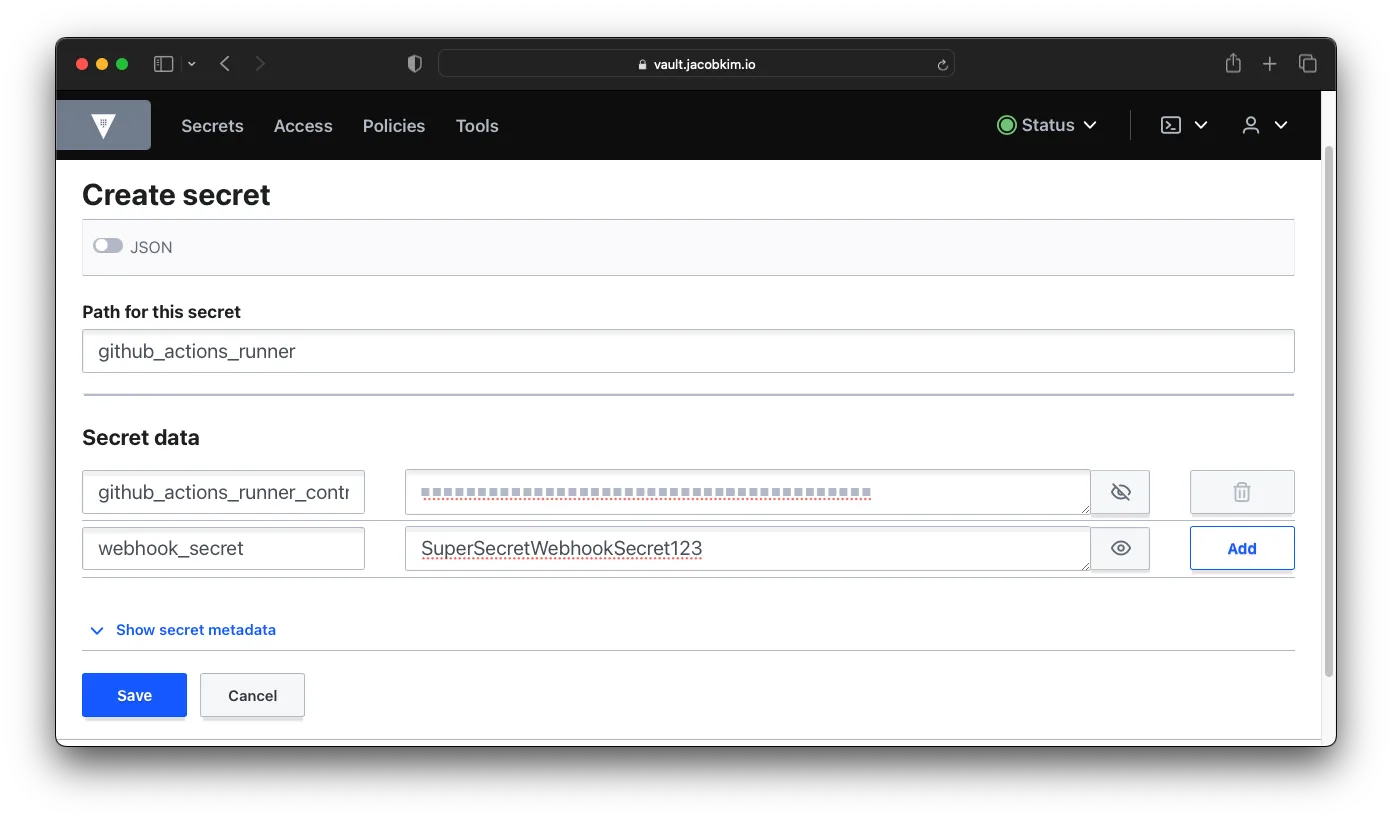
Task: Delete the github_actions_runner_controller row
Action: 1242,492
